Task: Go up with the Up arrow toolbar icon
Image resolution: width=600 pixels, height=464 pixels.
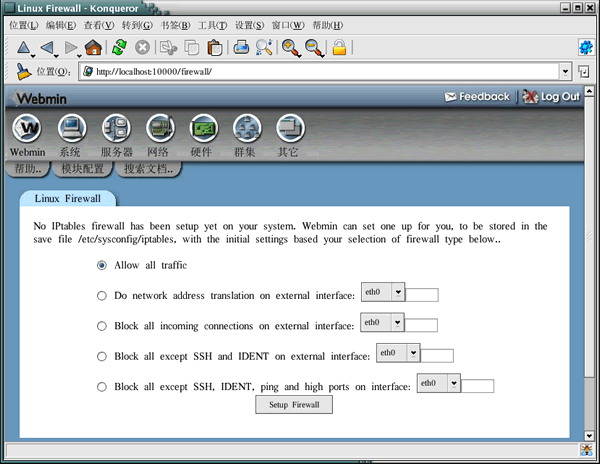Action: (x=24, y=48)
